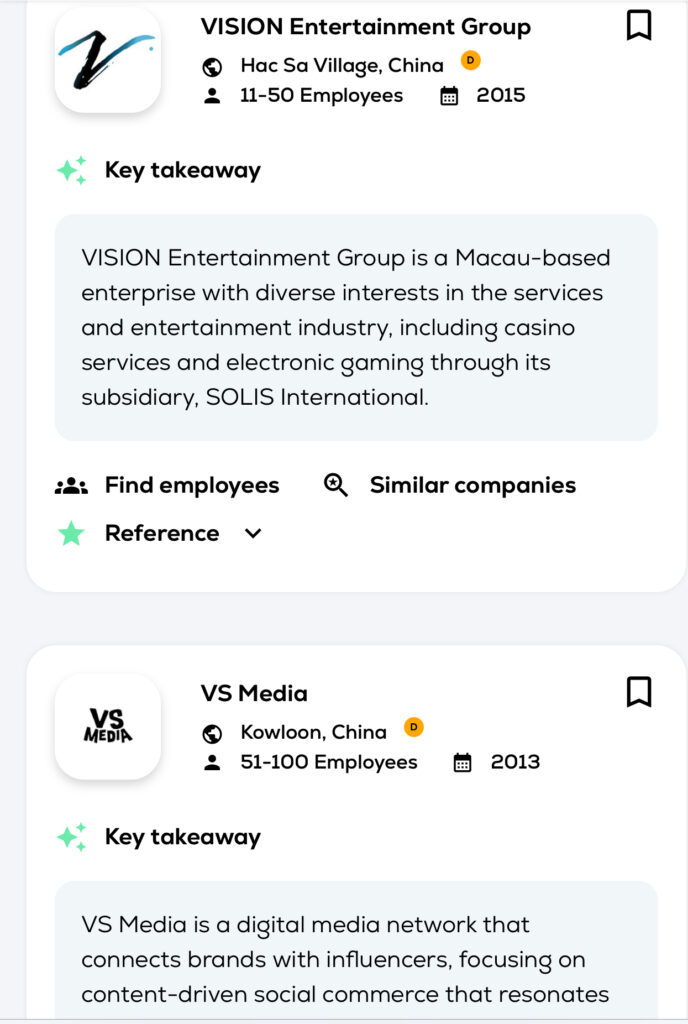This screenshot has width=688, height=1024.
Task: Click the Similar companies magnifier icon
Action: pyautogui.click(x=336, y=486)
